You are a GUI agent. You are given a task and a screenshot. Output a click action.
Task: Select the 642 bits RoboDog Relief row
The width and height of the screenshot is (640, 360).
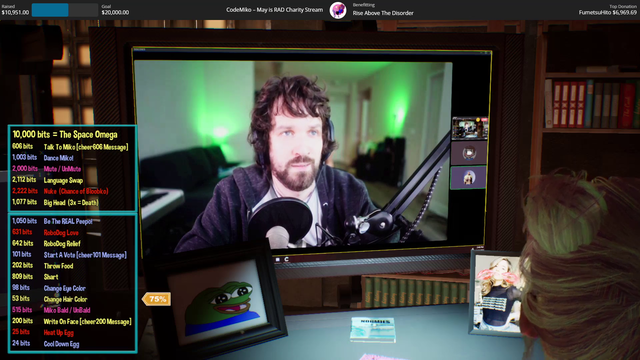click(x=46, y=243)
